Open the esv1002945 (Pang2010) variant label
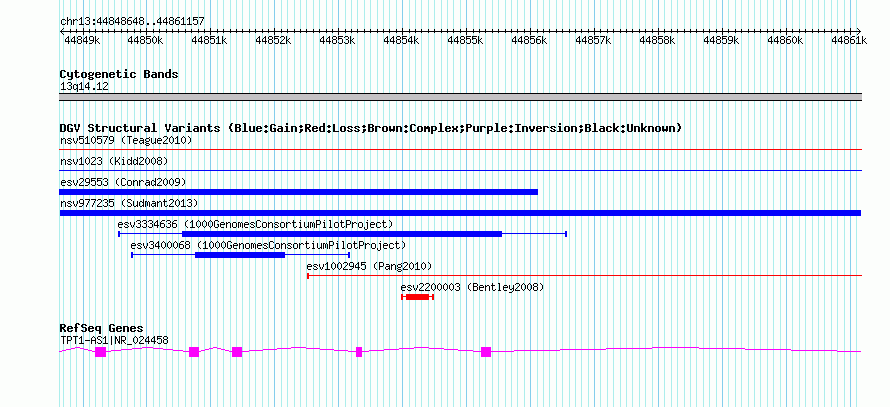 [x=370, y=266]
